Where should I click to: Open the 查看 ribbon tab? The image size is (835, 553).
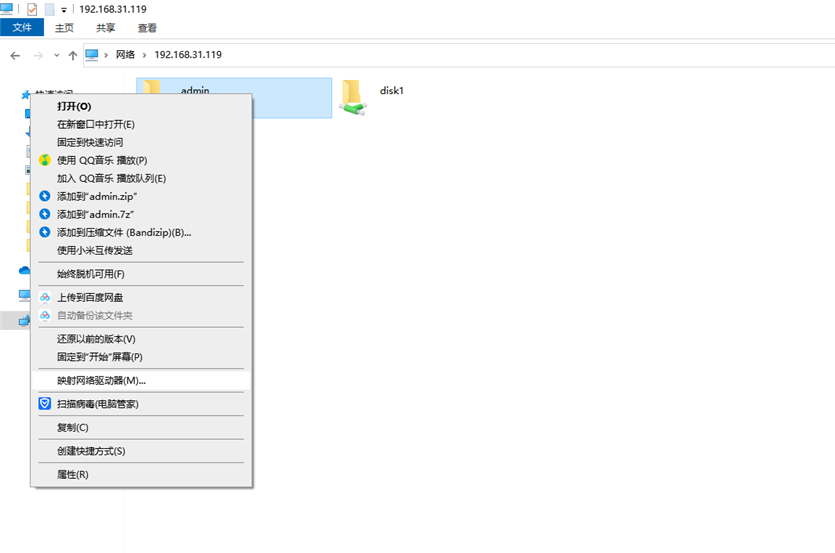click(x=147, y=28)
